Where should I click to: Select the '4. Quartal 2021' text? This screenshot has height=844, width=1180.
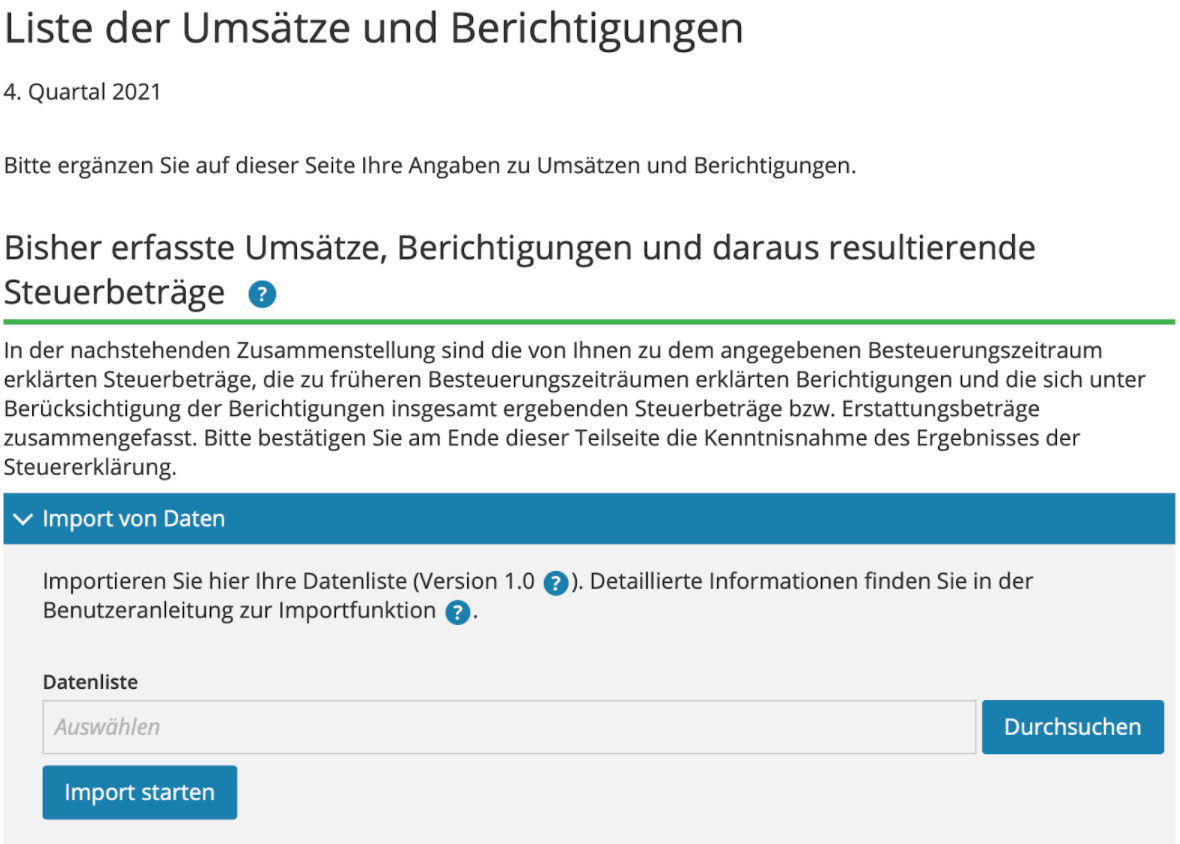(x=82, y=92)
